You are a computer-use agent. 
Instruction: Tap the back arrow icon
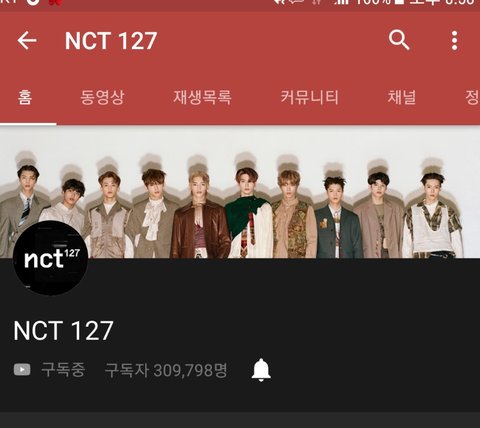27,41
